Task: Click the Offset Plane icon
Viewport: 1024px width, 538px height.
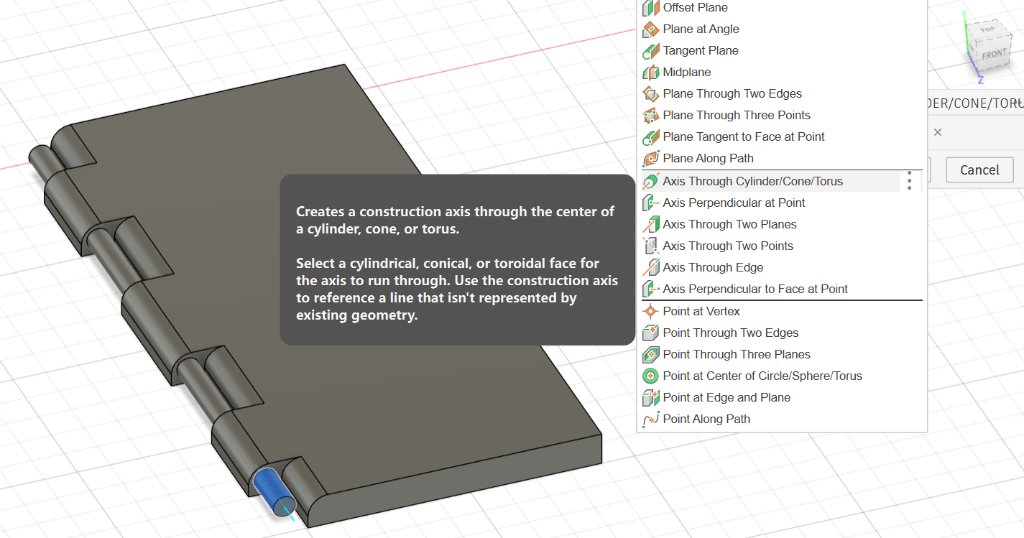Action: click(651, 8)
